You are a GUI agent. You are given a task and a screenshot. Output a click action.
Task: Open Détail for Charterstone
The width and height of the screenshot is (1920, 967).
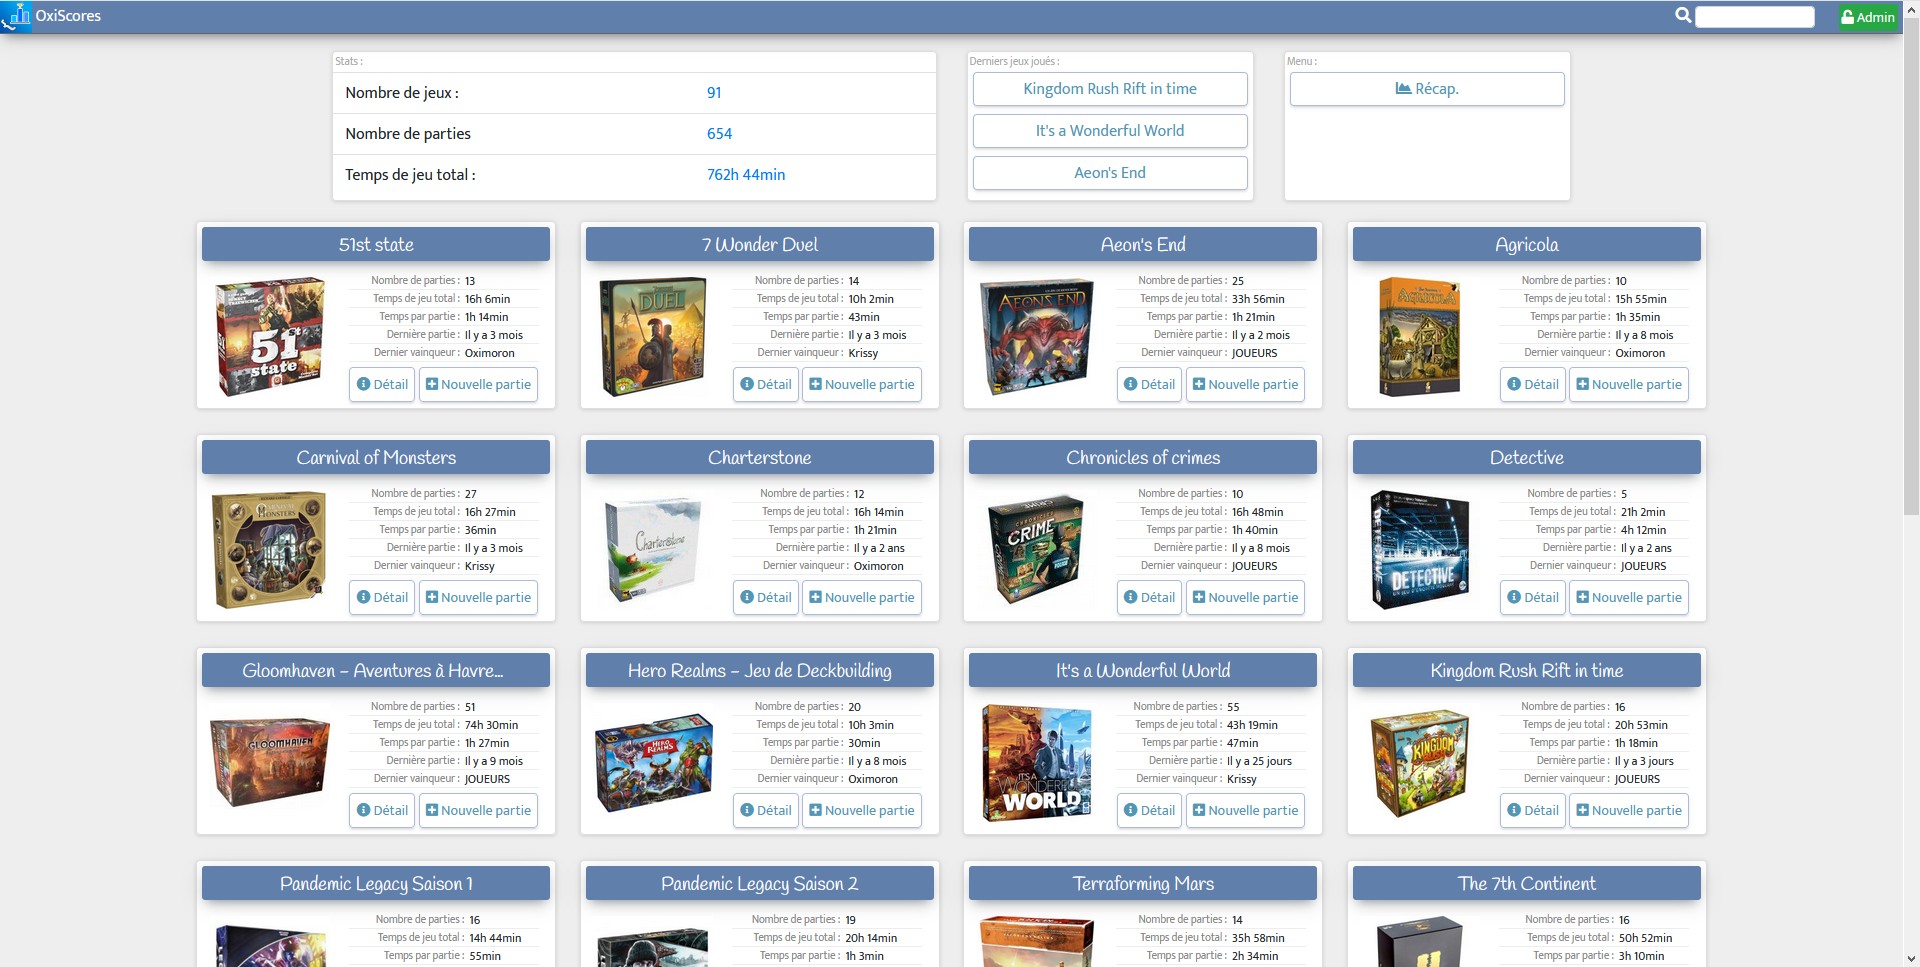[x=766, y=598]
